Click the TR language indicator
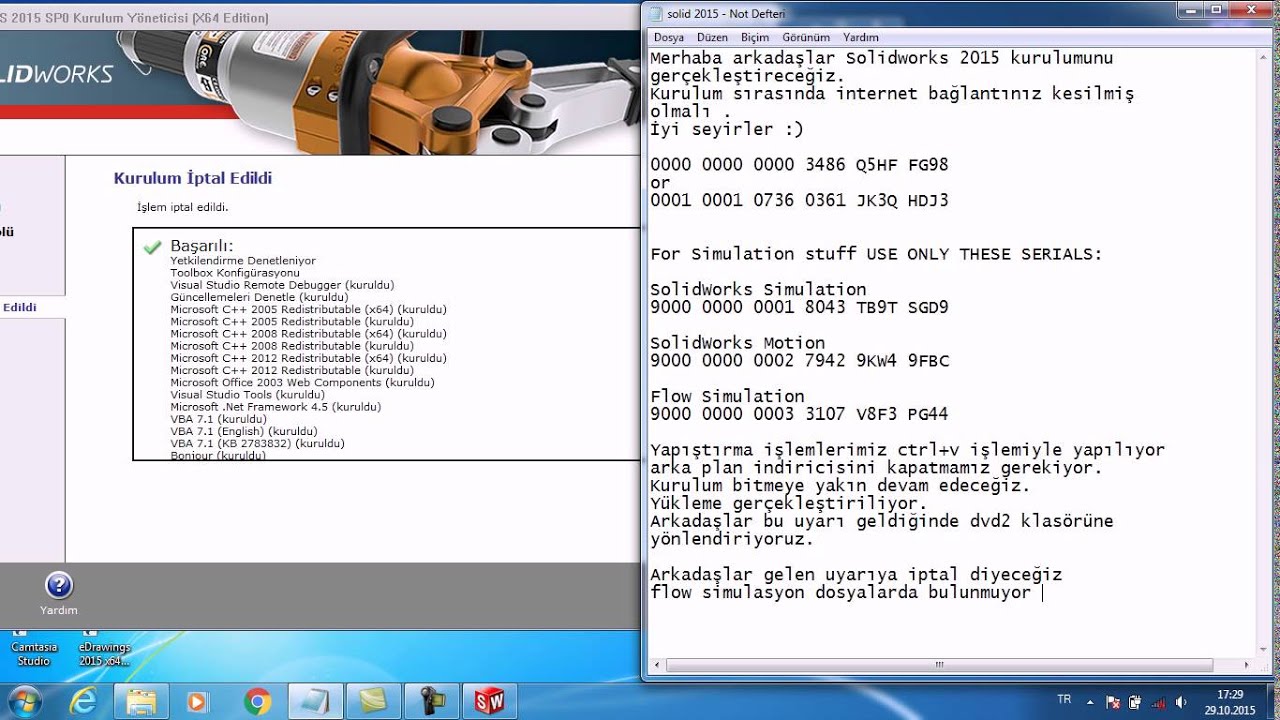Image resolution: width=1280 pixels, height=720 pixels. pos(1065,698)
